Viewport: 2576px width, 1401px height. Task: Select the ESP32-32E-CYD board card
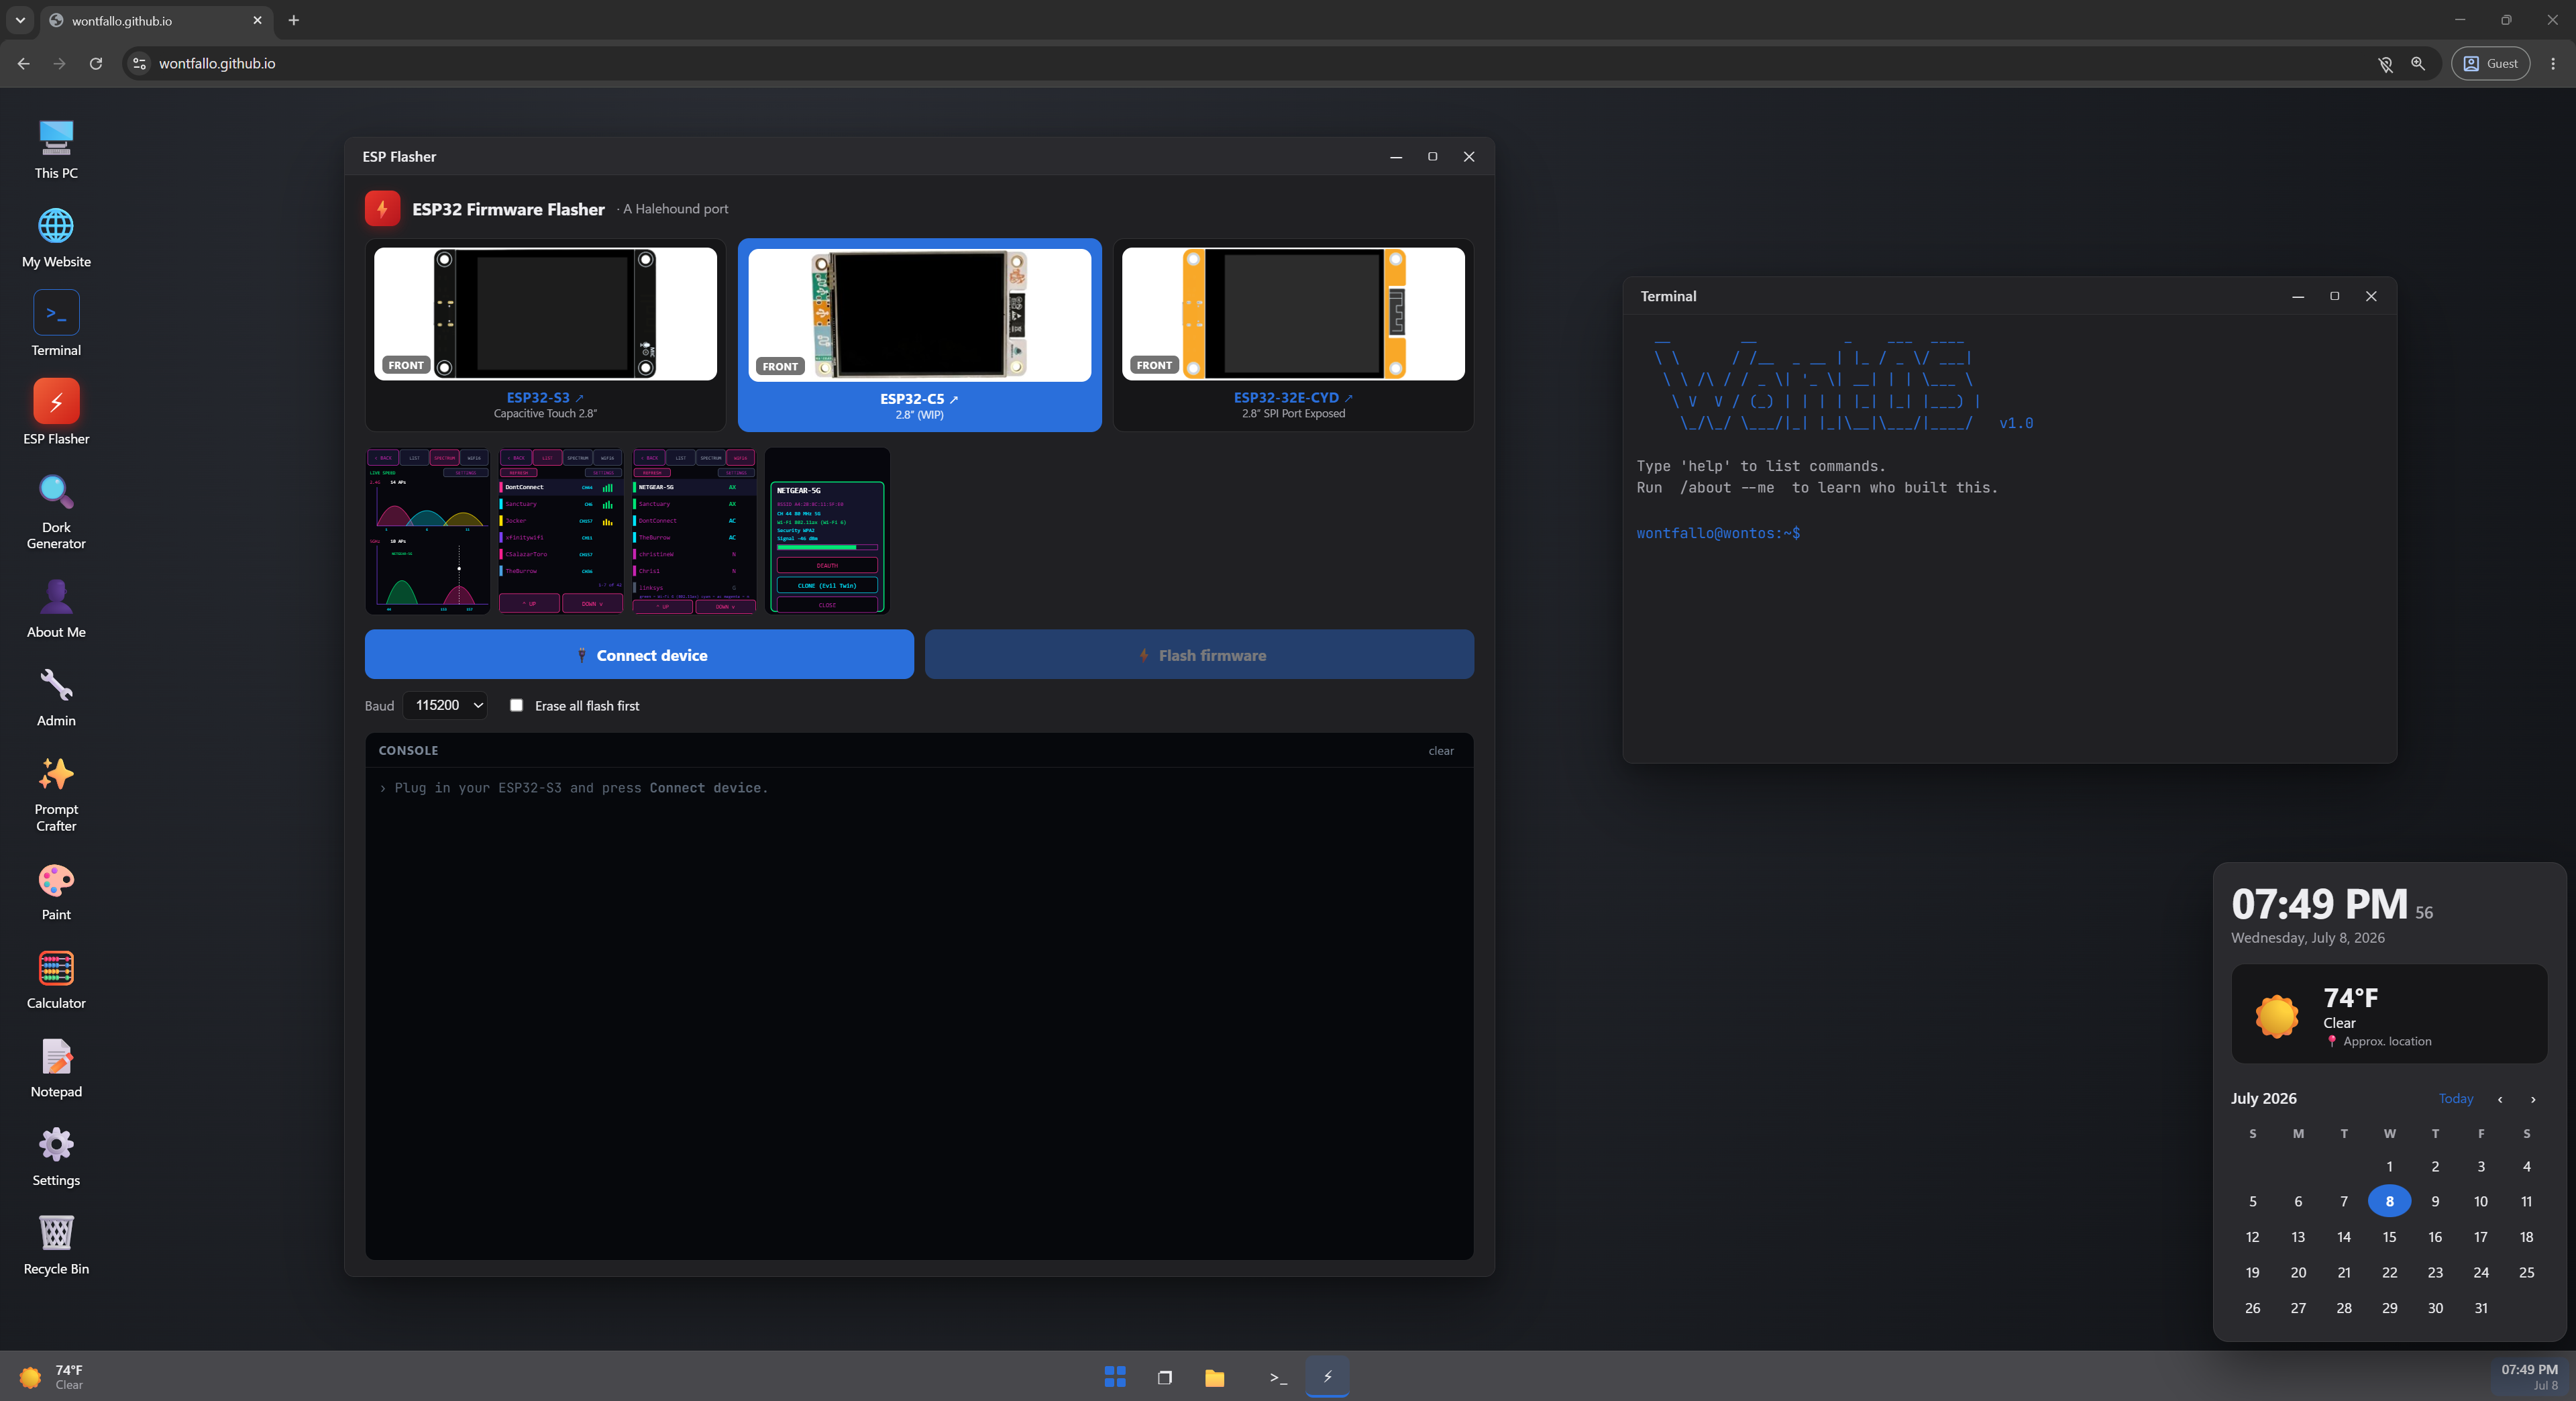pos(1293,335)
